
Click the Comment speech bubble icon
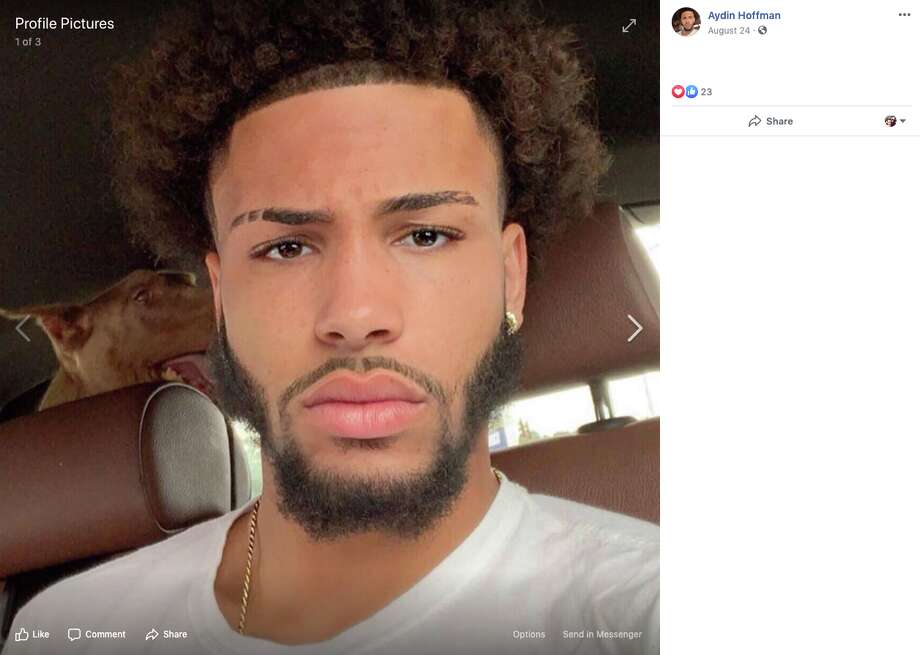74,634
